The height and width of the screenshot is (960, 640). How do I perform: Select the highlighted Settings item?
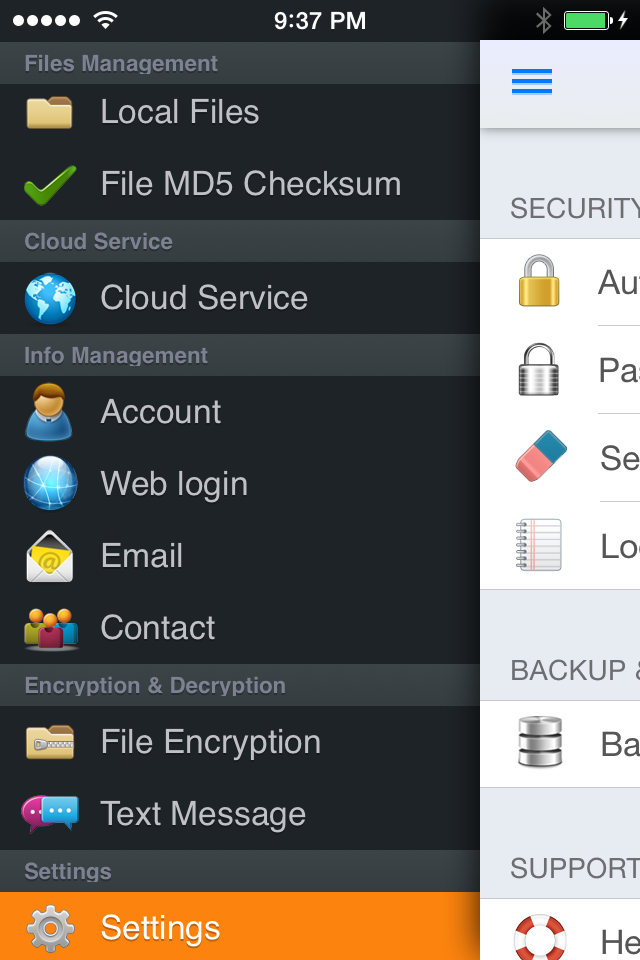click(160, 928)
